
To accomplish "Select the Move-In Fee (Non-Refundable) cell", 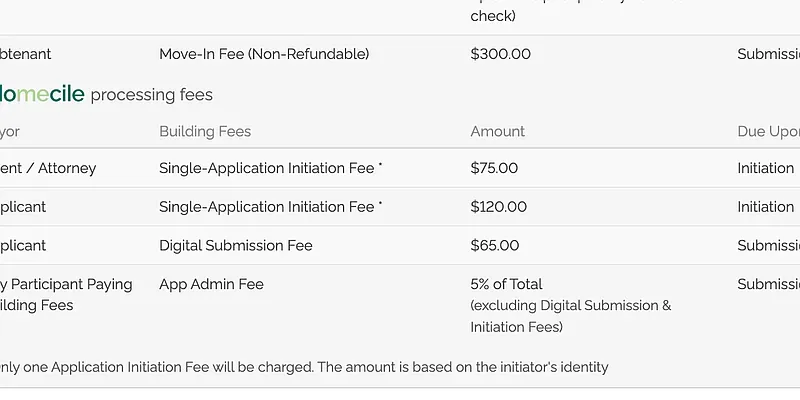I will pos(264,54).
